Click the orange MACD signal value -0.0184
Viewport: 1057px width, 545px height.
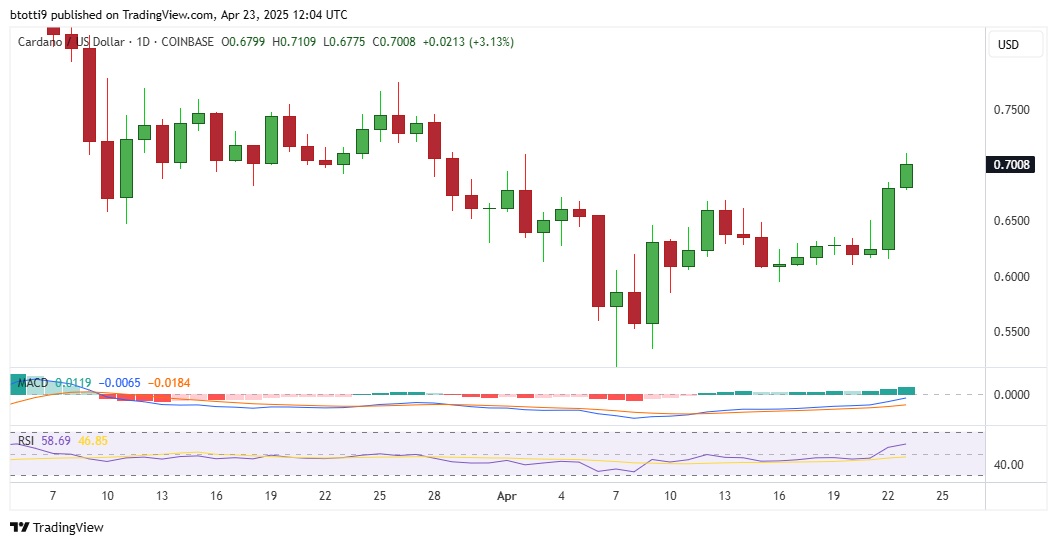tap(169, 382)
